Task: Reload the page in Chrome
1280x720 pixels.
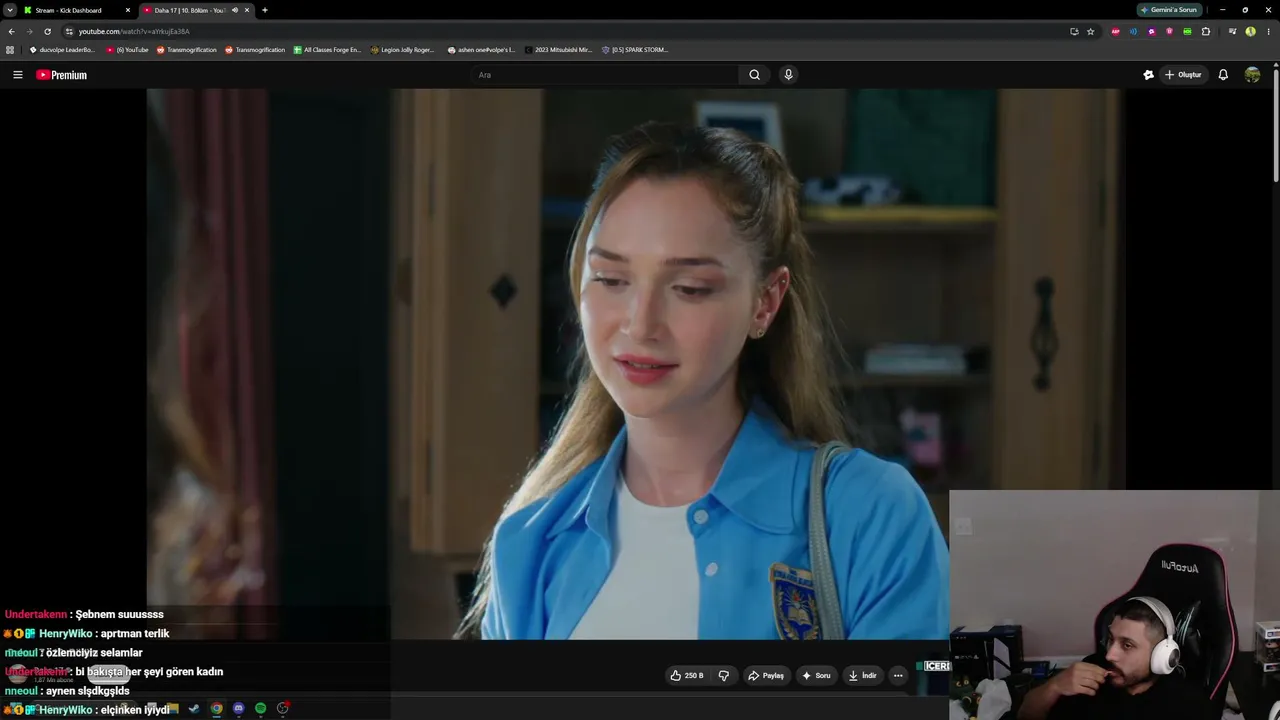Action: (47, 31)
